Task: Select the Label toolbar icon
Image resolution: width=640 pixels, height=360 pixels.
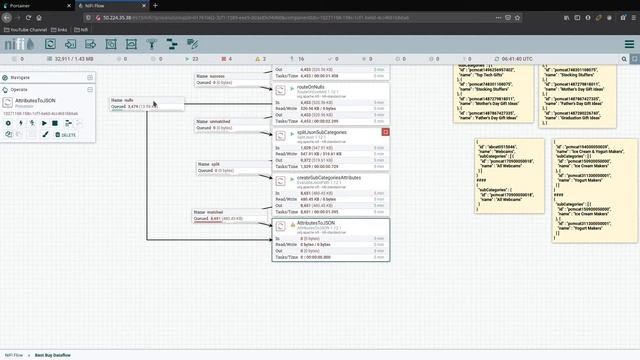Action: (x=192, y=44)
